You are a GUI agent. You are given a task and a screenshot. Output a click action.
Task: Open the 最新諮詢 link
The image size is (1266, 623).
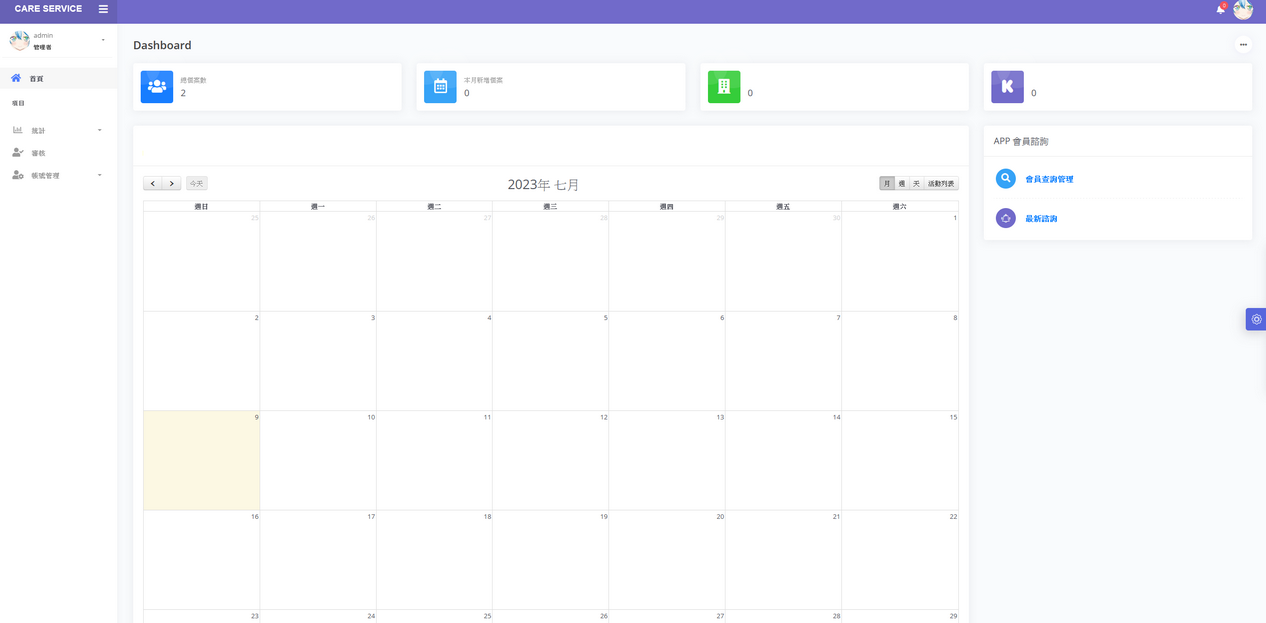pyautogui.click(x=1041, y=219)
